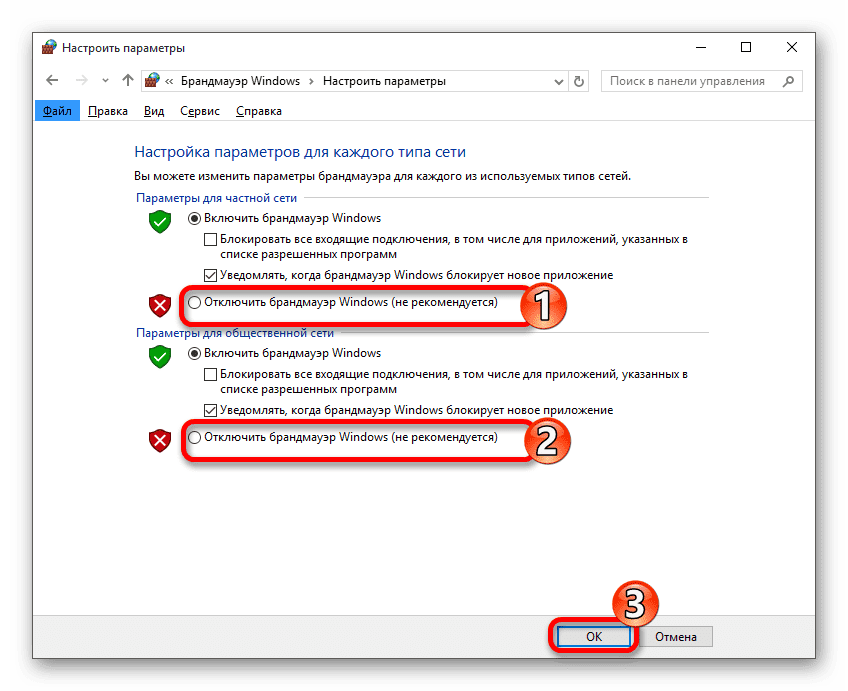Click the search magnifier icon
Screen dimensions: 848x691
click(789, 81)
